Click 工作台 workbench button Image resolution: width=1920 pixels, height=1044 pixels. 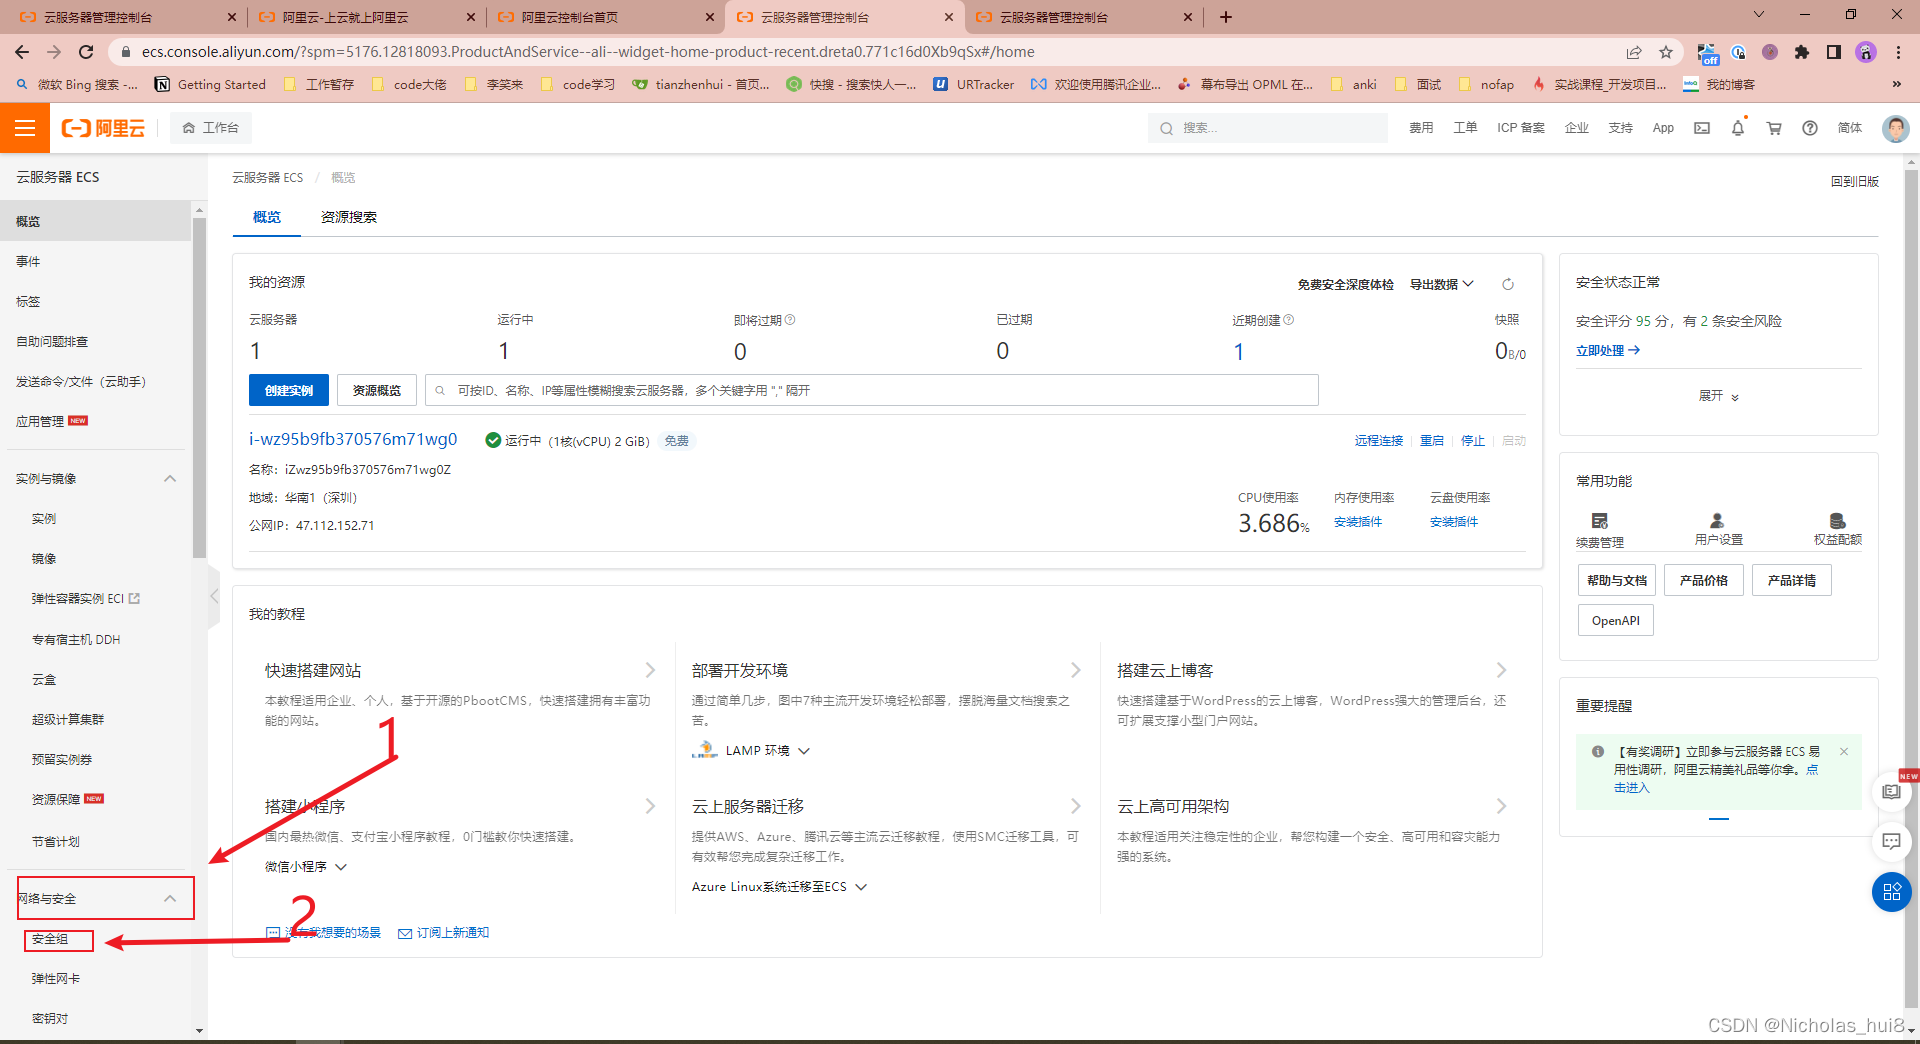click(x=210, y=128)
